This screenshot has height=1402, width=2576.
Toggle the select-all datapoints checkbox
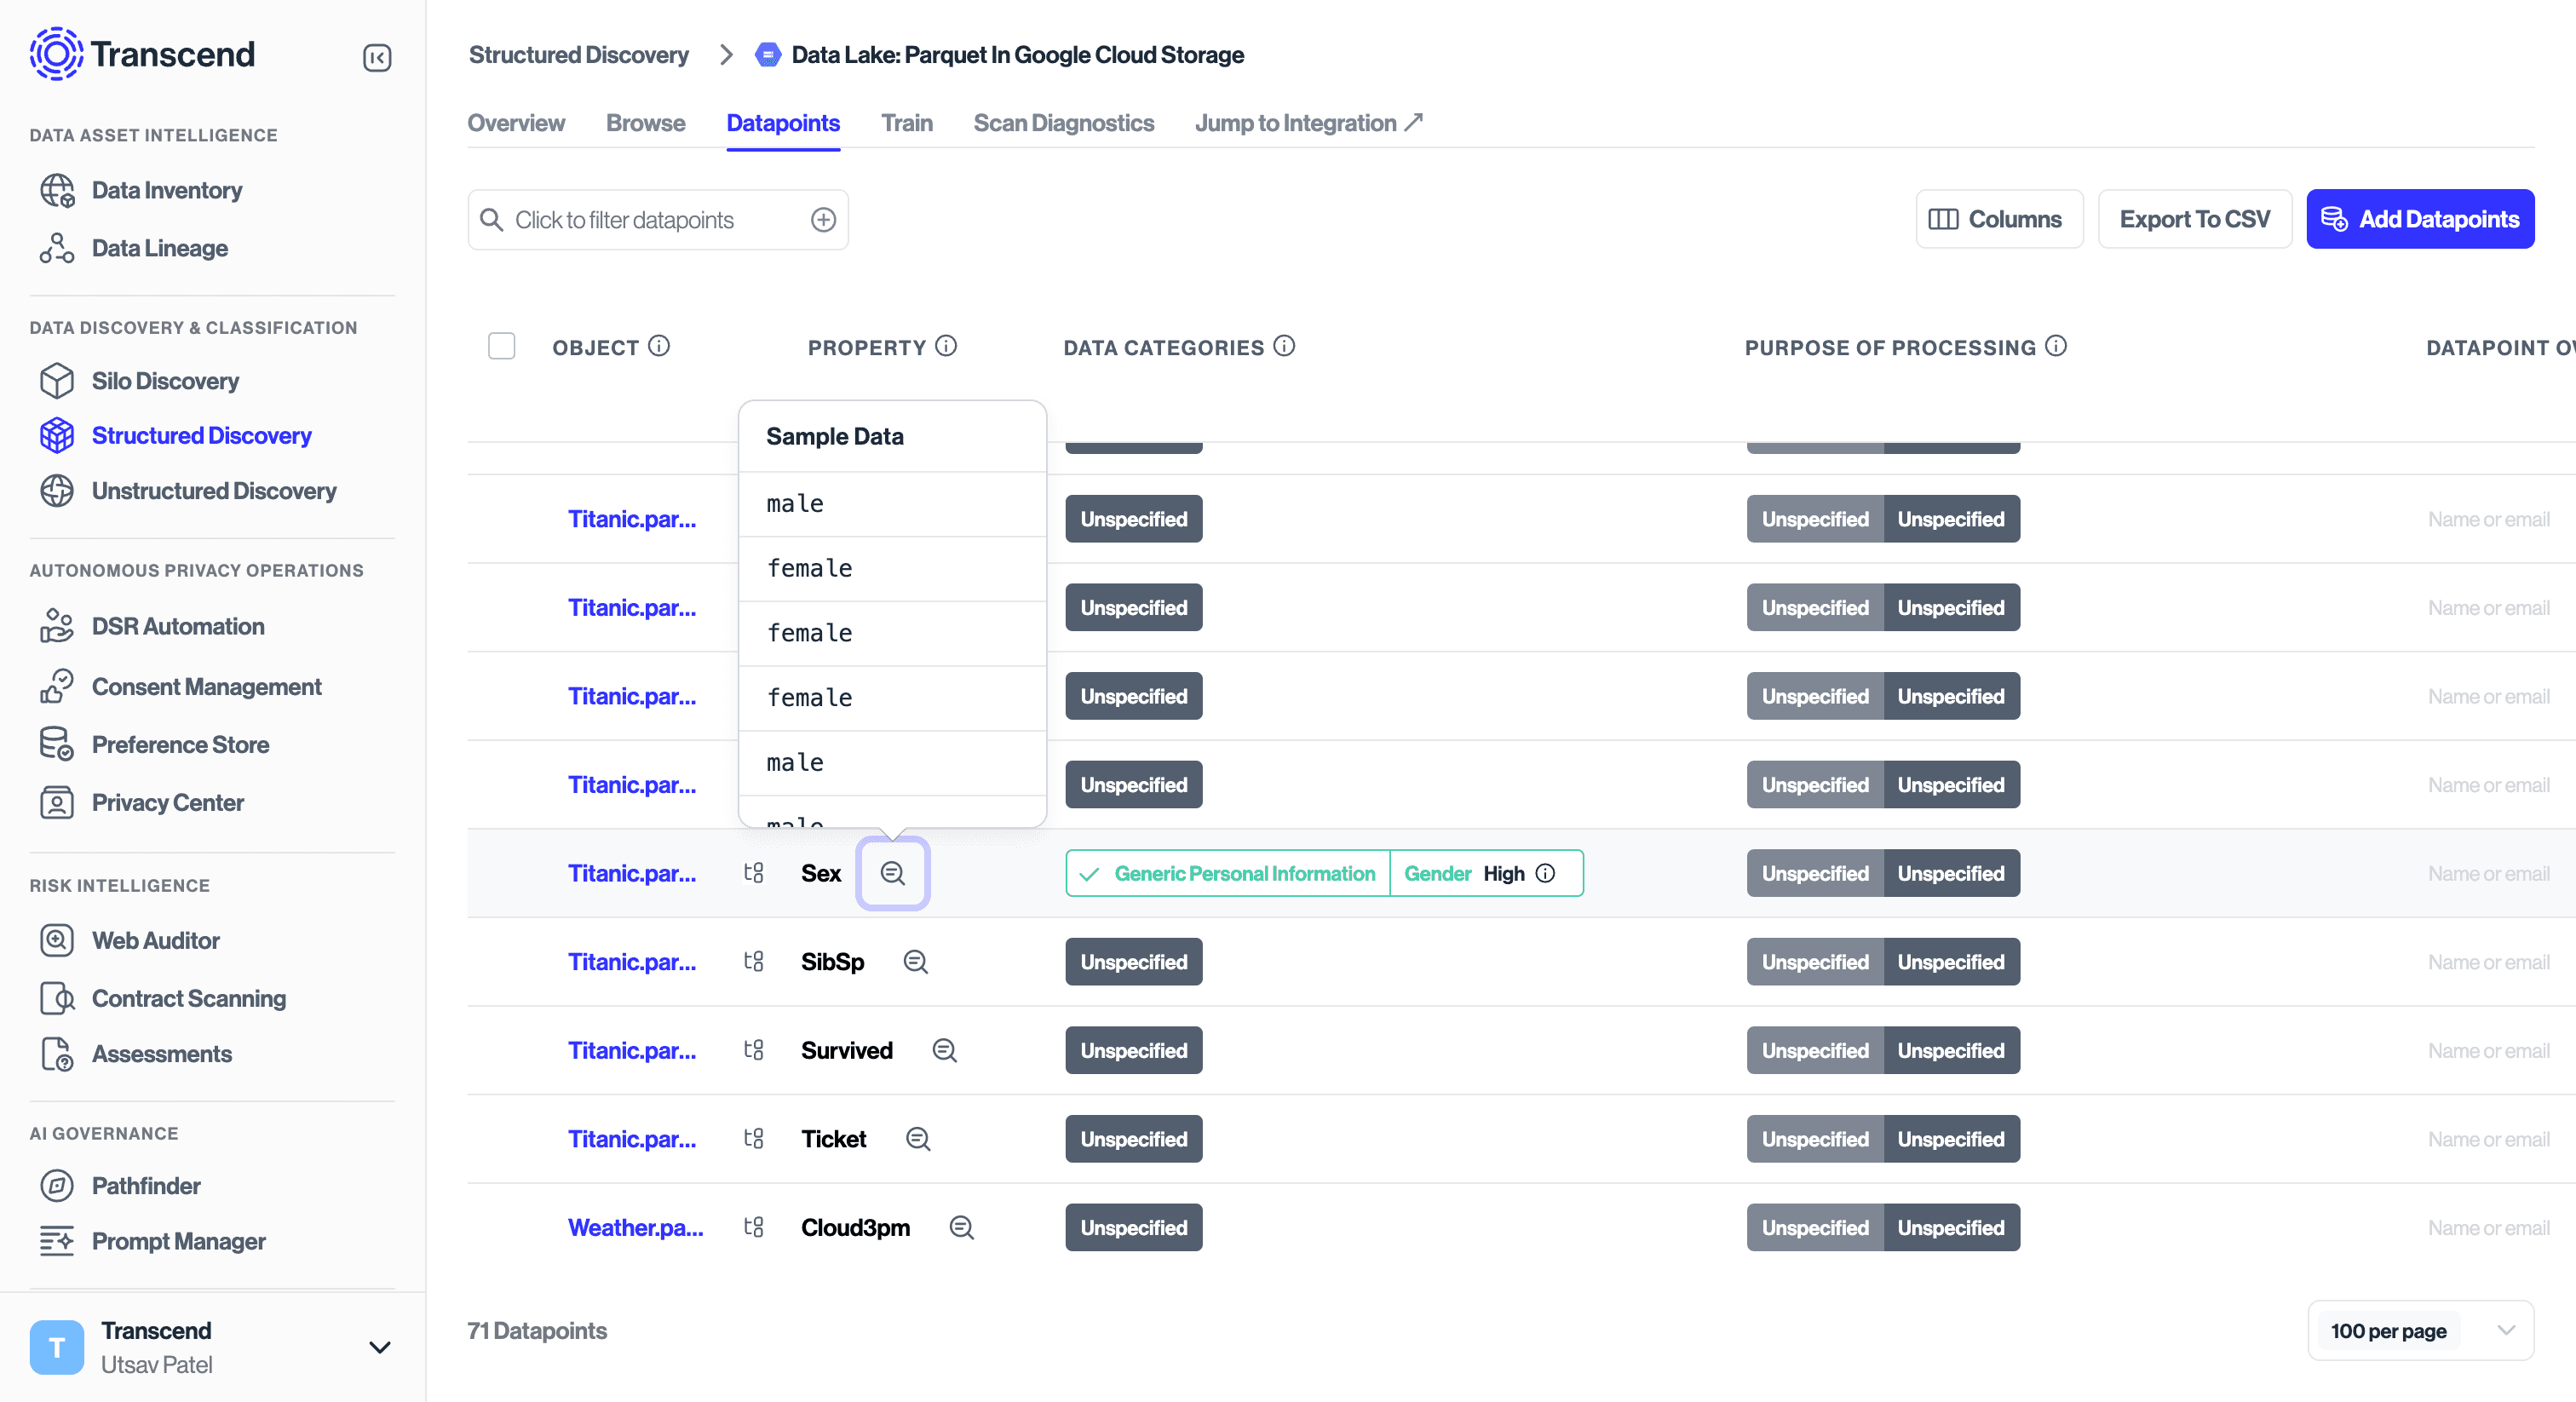[x=501, y=346]
